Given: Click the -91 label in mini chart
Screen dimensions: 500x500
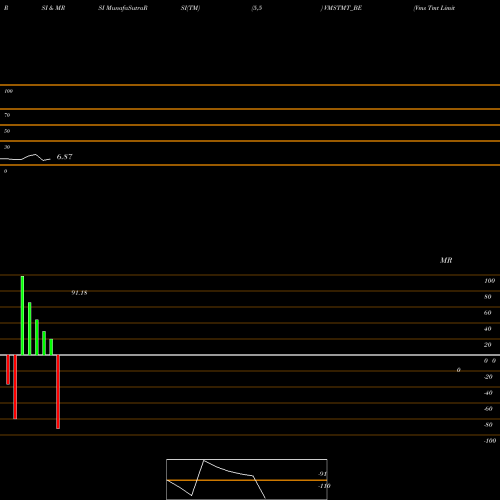Looking at the screenshot, I should [322, 474].
